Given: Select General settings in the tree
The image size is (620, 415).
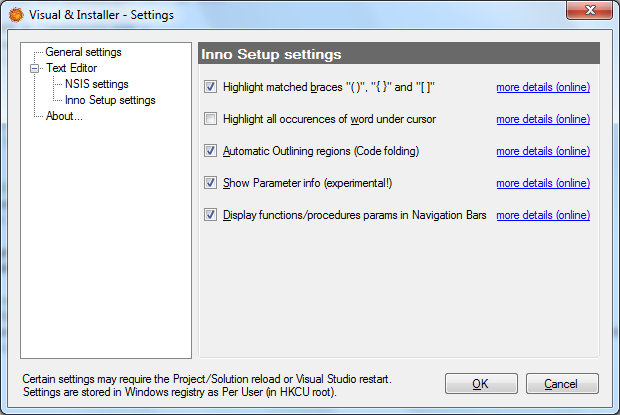Looking at the screenshot, I should [x=83, y=52].
